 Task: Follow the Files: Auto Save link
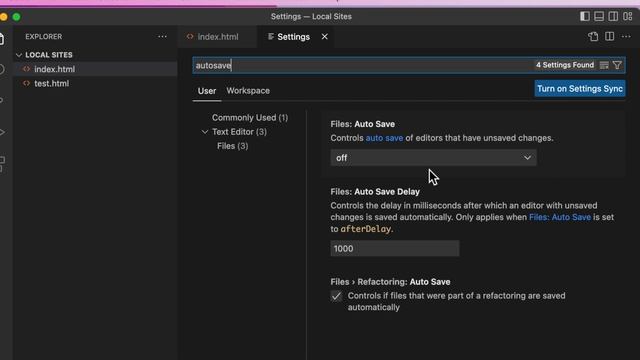pyautogui.click(x=560, y=217)
